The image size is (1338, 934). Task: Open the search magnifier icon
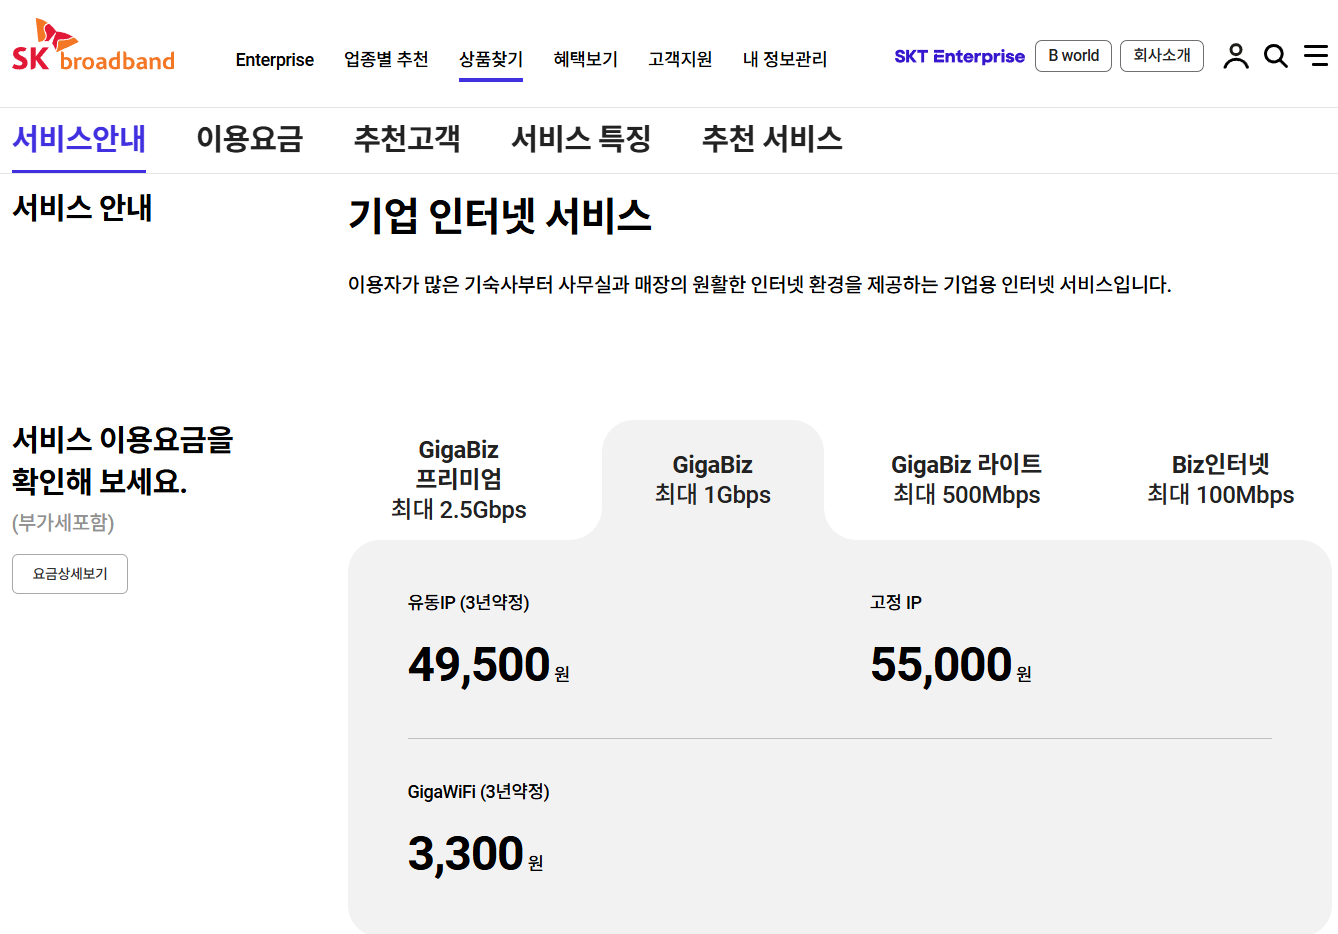(x=1276, y=56)
